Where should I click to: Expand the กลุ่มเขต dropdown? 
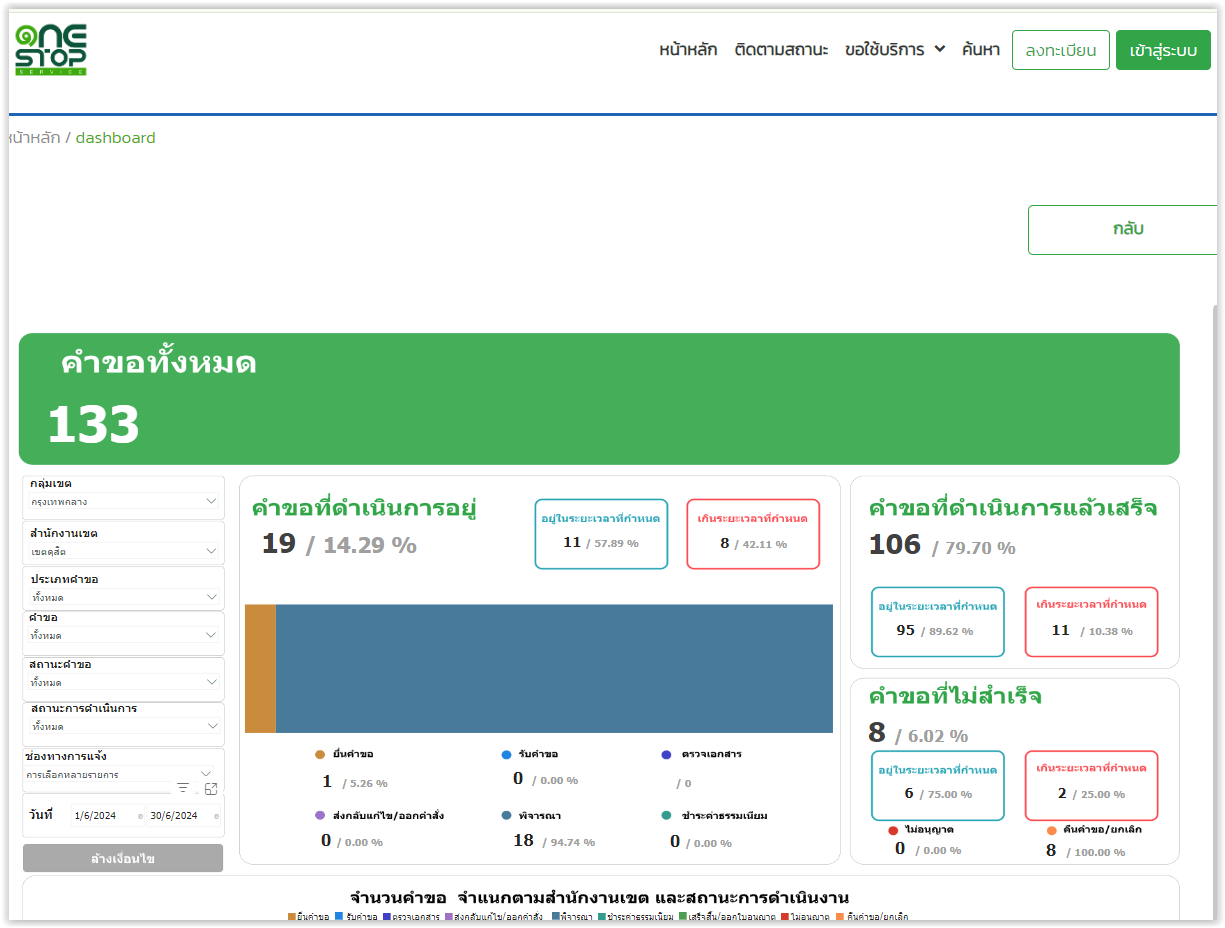[210, 501]
